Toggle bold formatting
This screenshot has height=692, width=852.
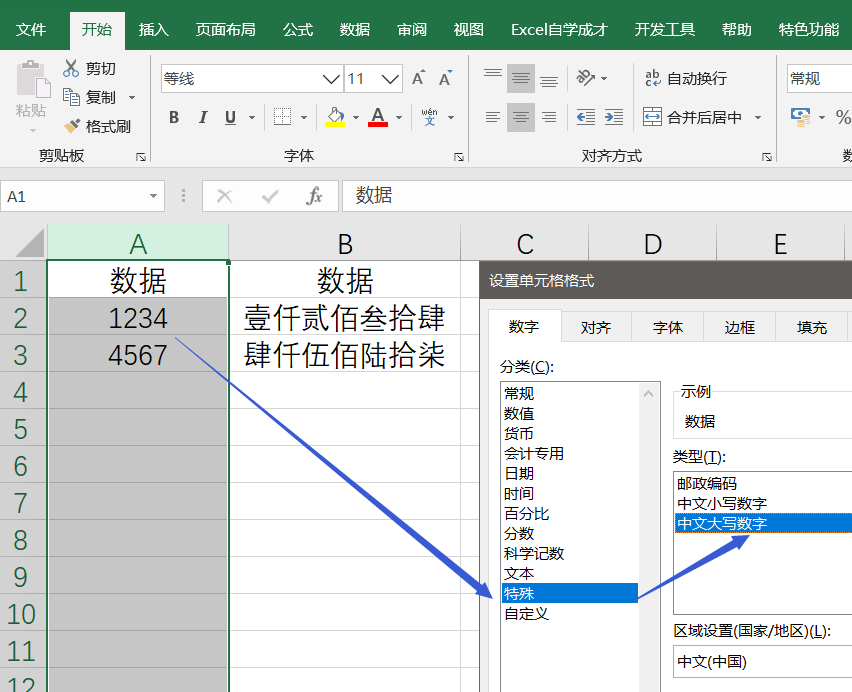173,117
